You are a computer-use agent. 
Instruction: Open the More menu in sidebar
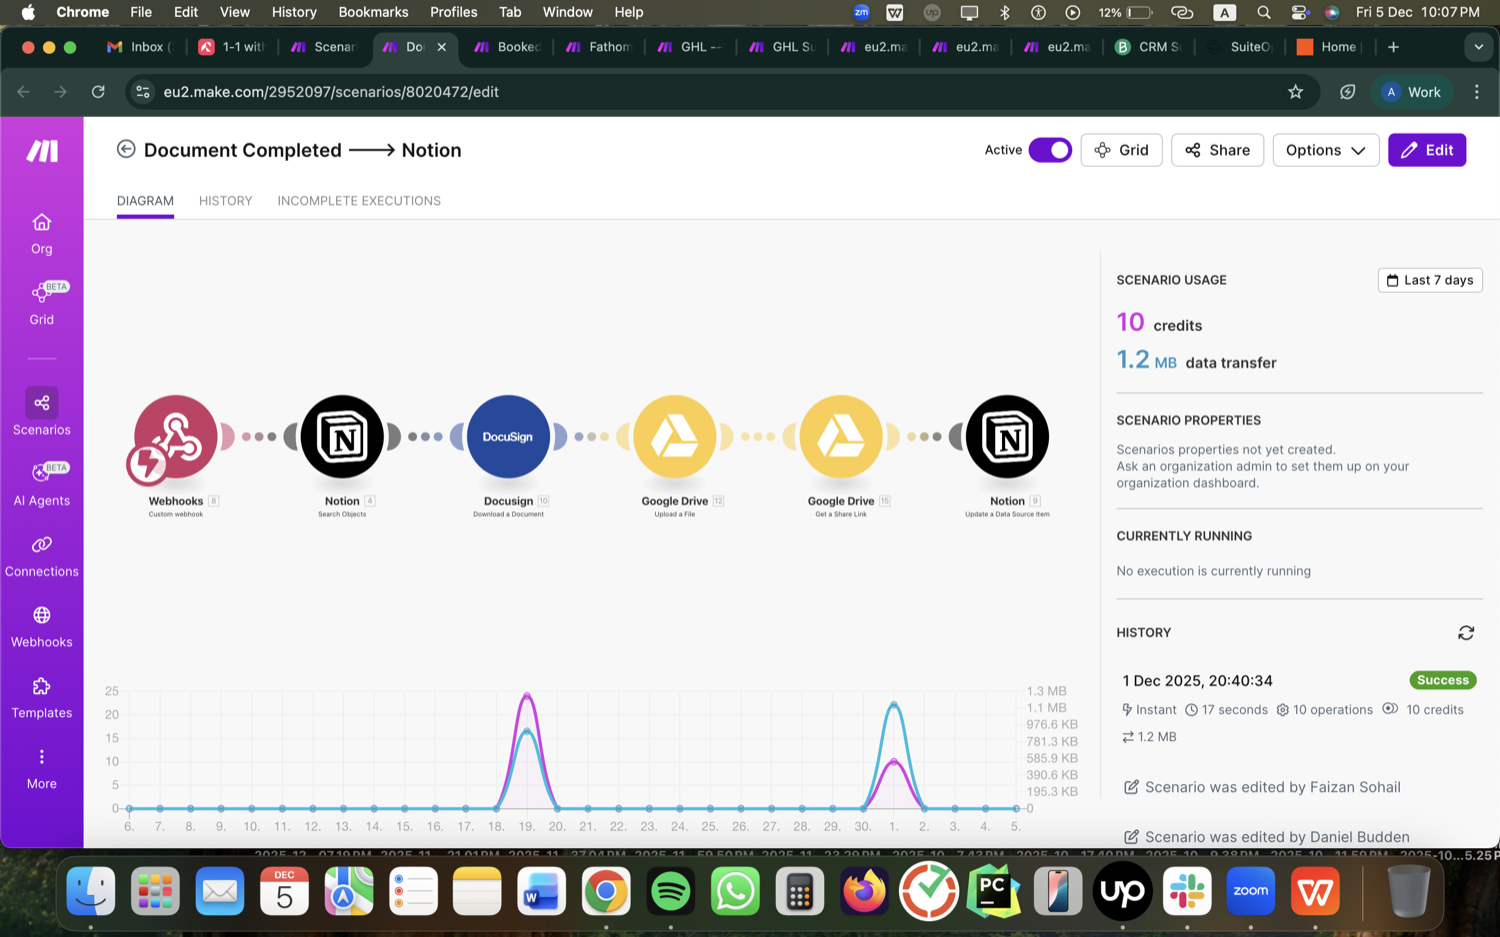[x=41, y=768]
